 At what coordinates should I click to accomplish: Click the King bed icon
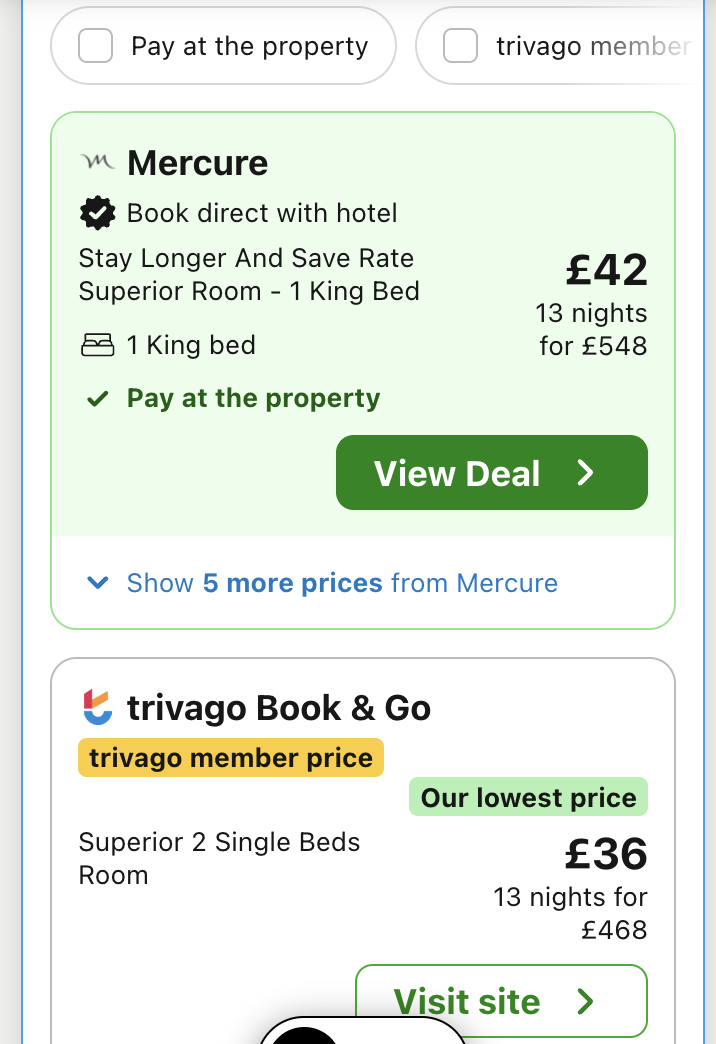(97, 346)
